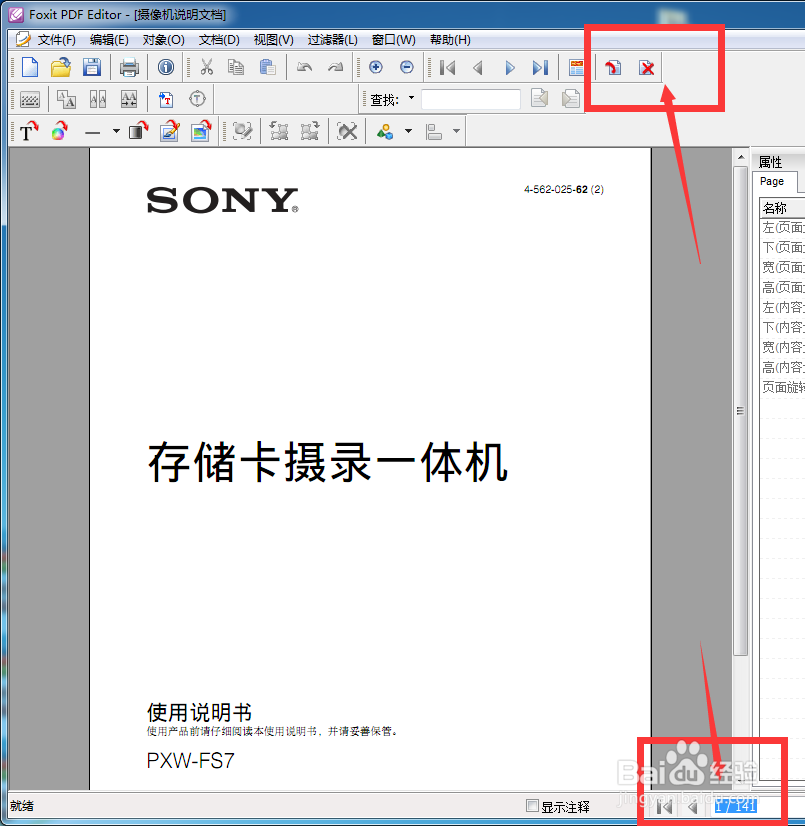805x826 pixels.
Task: Zoom out with the minus icon
Action: click(406, 67)
